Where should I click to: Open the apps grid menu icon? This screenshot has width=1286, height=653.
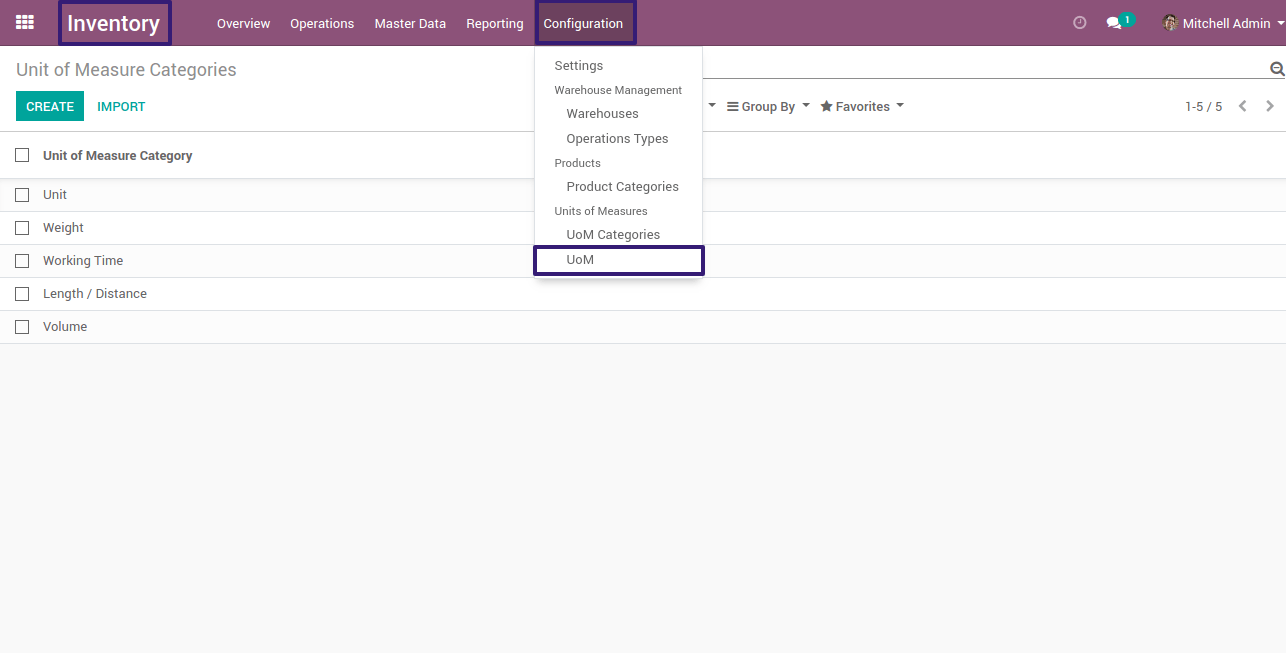coord(25,22)
